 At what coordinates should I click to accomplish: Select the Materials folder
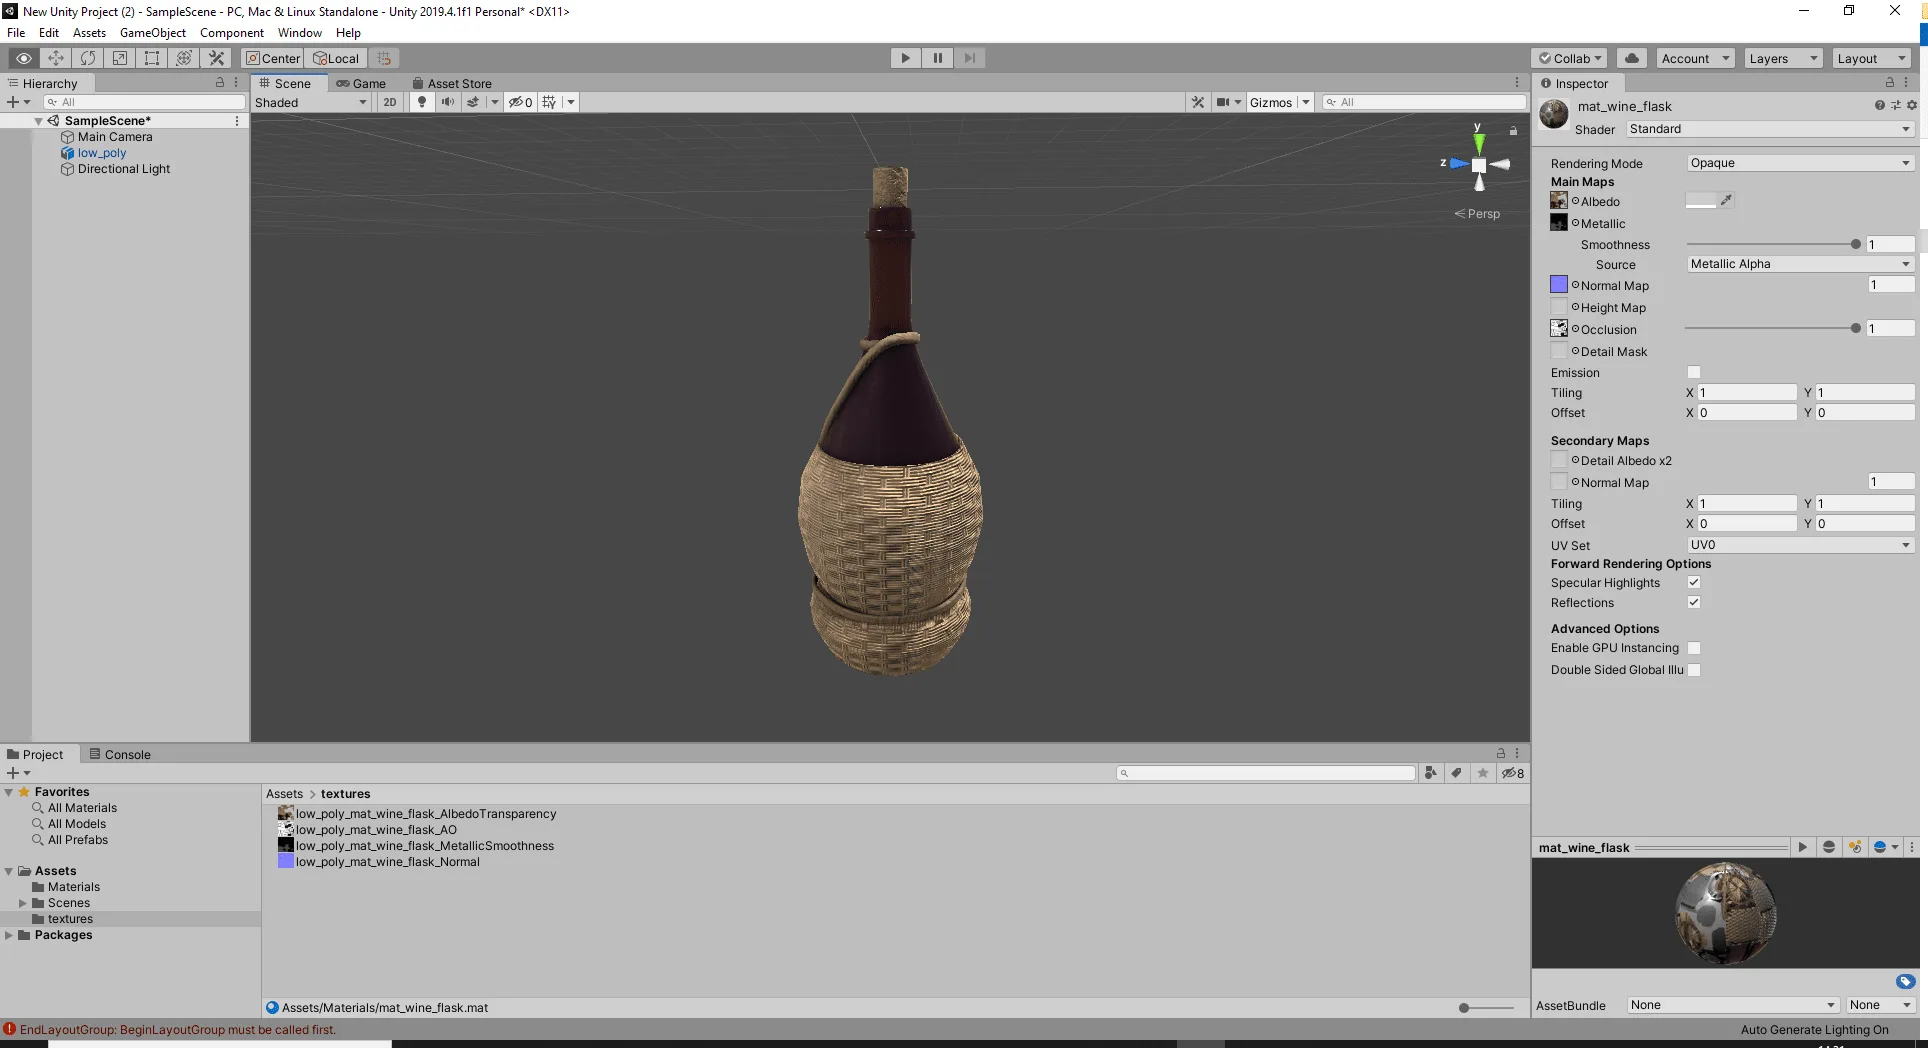74,887
